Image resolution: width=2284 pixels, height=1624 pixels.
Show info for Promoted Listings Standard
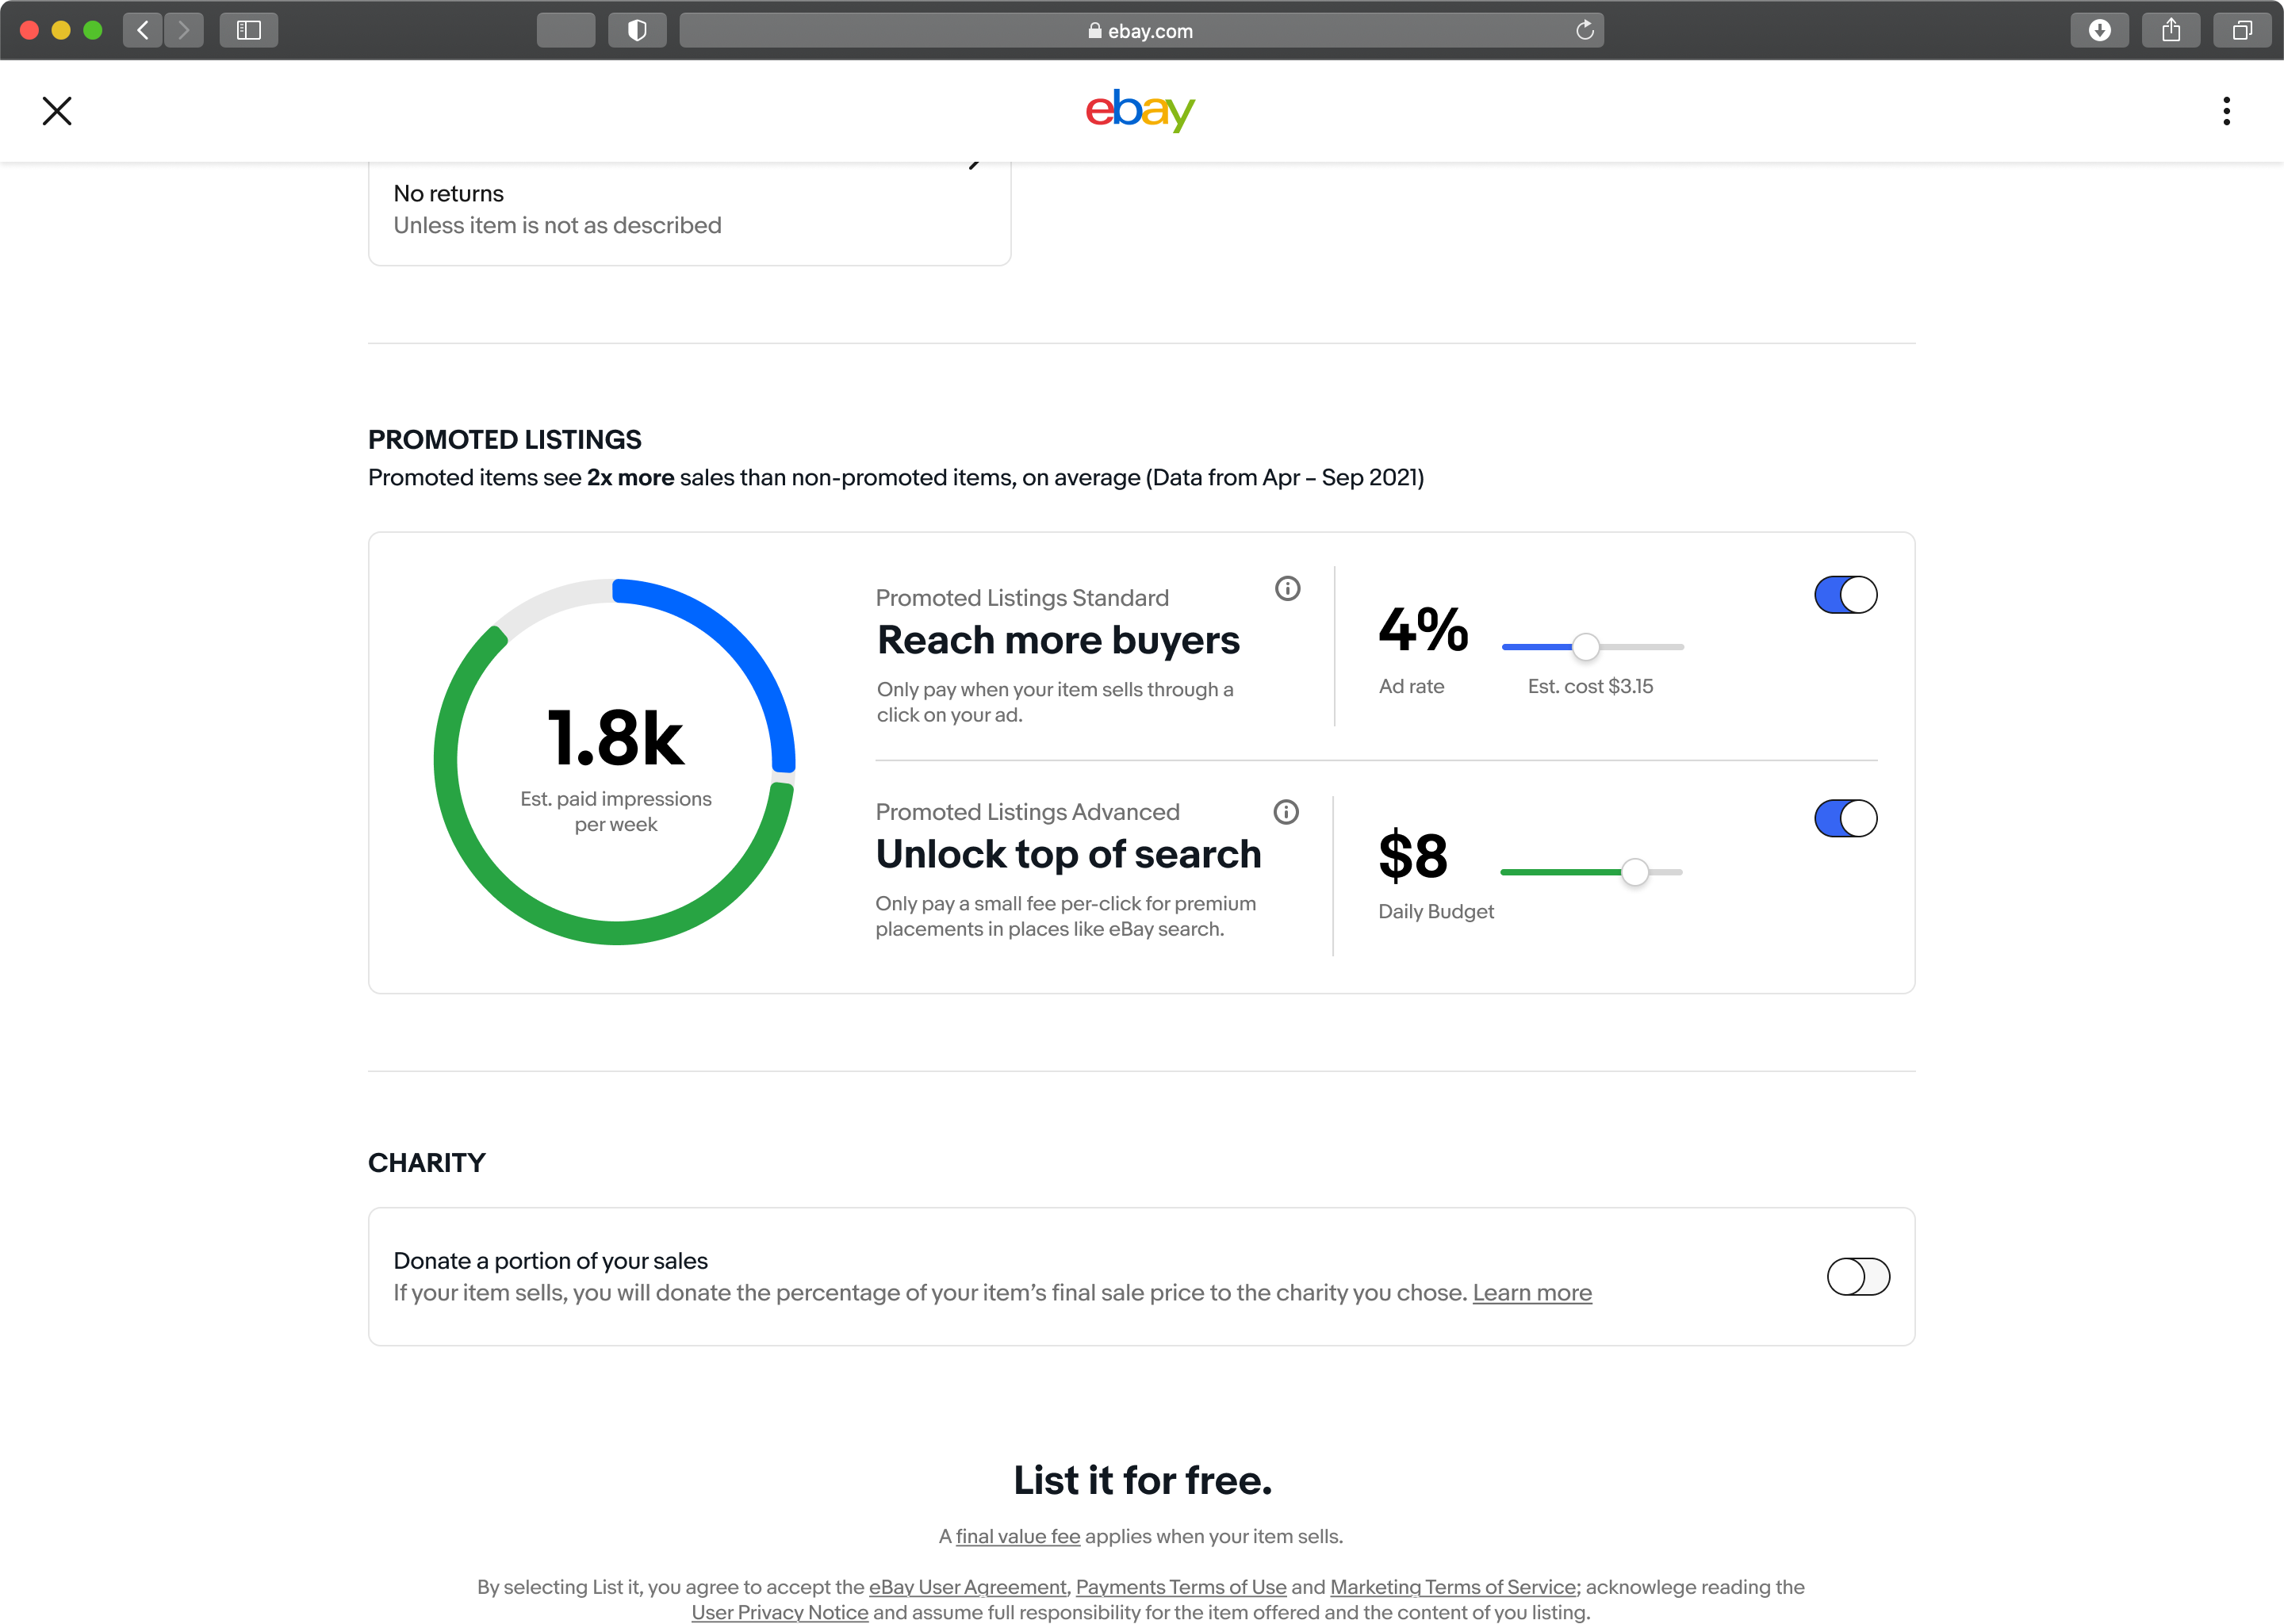tap(1287, 589)
